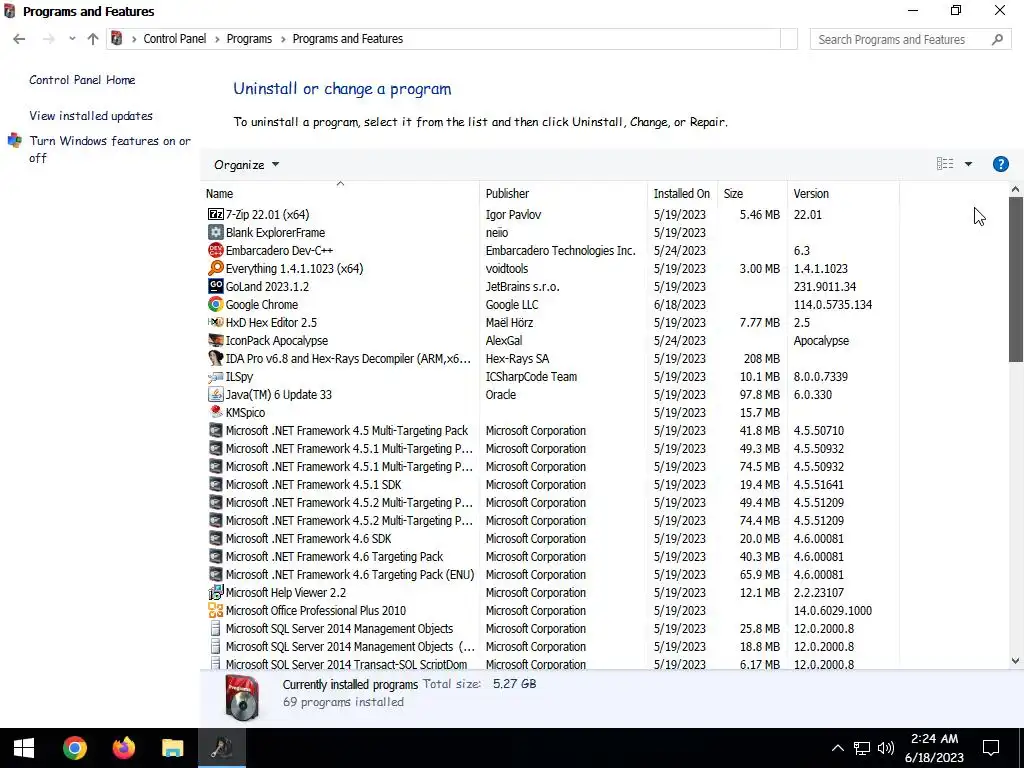Click the change view list icon

[944, 164]
